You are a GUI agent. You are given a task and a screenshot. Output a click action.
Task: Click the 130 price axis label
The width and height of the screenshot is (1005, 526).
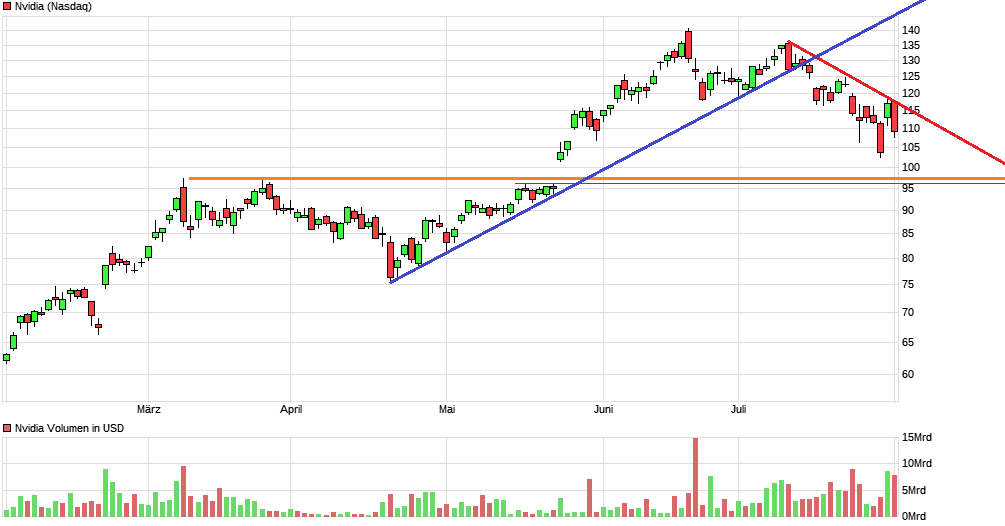(x=911, y=60)
